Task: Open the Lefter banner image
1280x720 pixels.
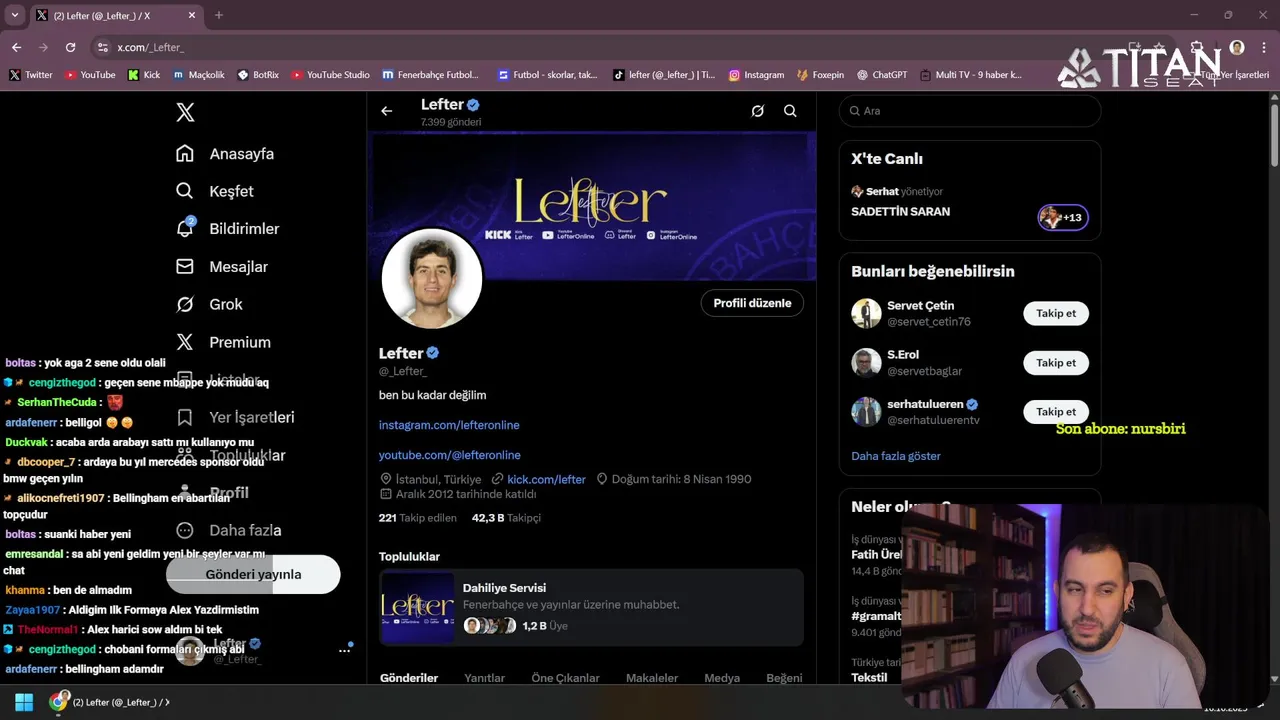Action: tap(594, 205)
